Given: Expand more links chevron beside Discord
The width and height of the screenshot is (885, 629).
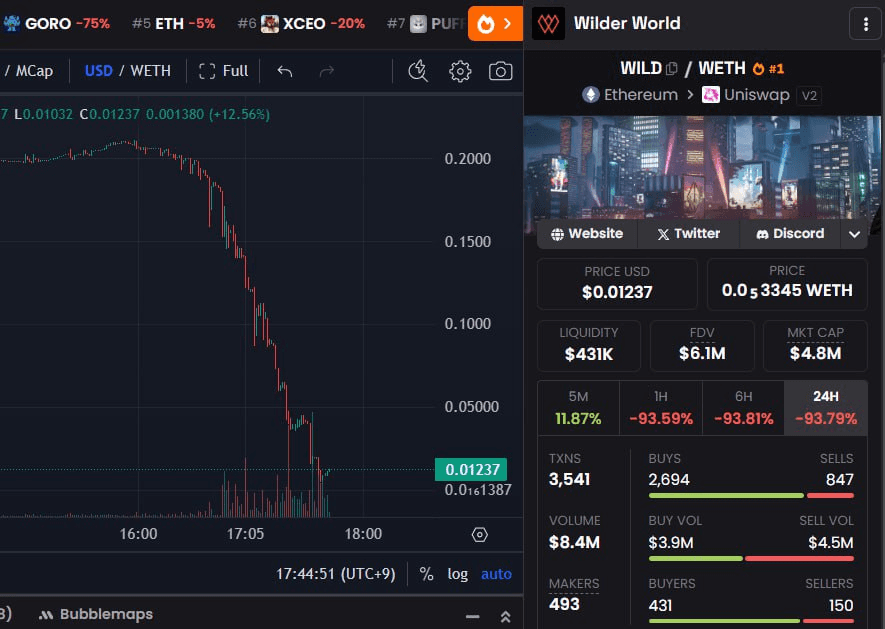Looking at the screenshot, I should 854,234.
